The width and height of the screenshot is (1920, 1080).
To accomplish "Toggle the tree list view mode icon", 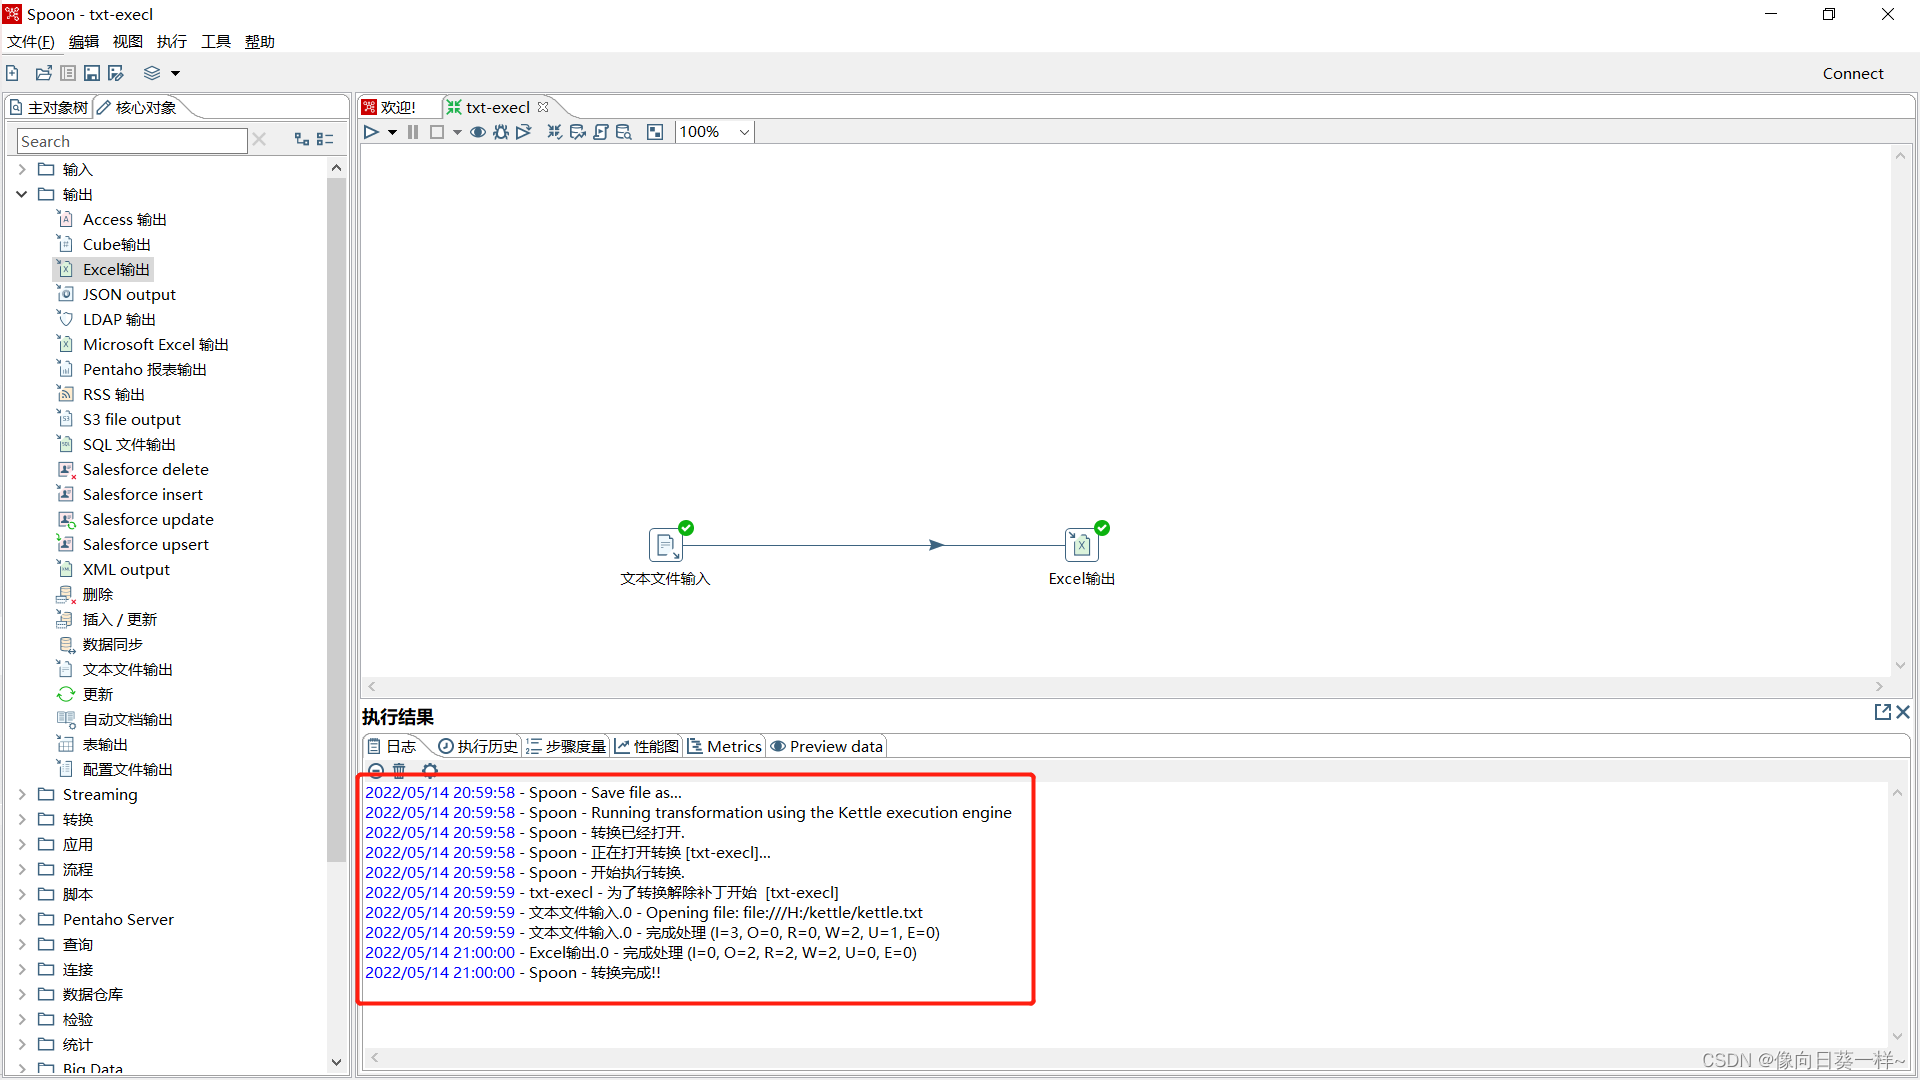I will pyautogui.click(x=325, y=139).
